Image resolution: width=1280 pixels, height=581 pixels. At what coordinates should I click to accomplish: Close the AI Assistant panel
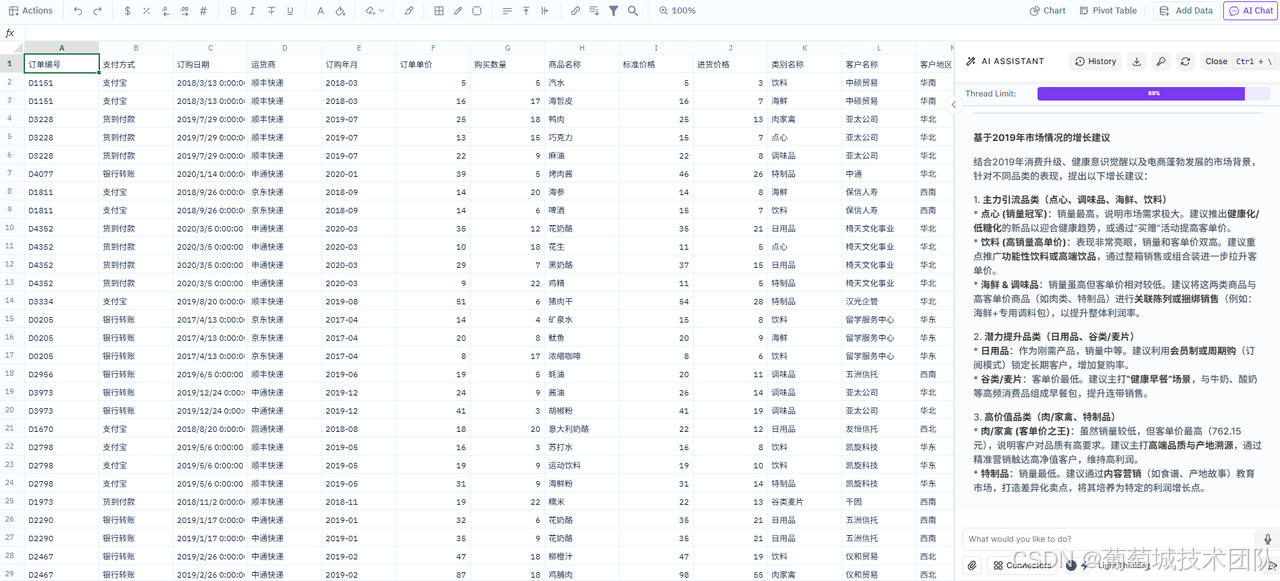point(1239,61)
